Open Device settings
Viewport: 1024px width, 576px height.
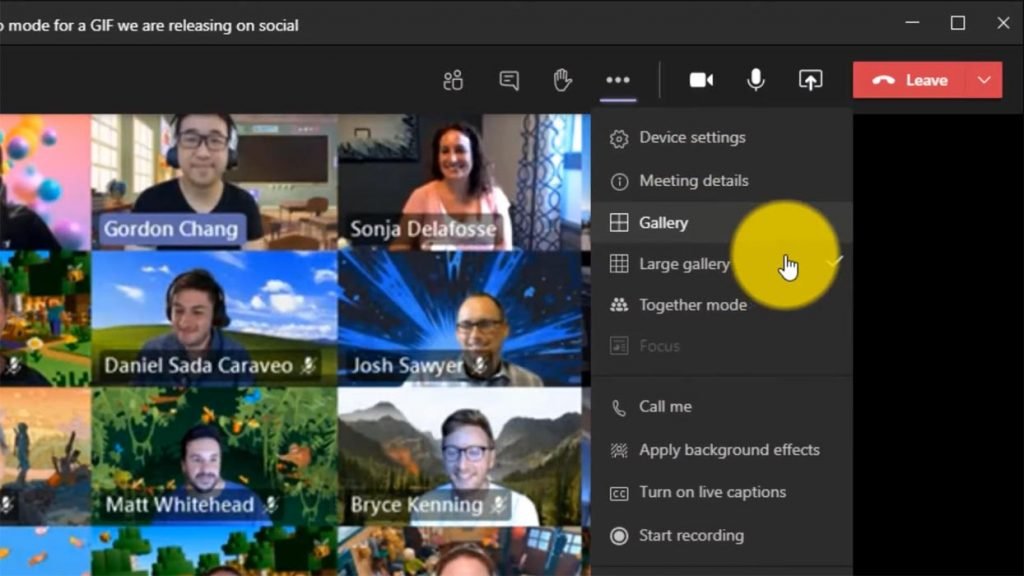690,137
